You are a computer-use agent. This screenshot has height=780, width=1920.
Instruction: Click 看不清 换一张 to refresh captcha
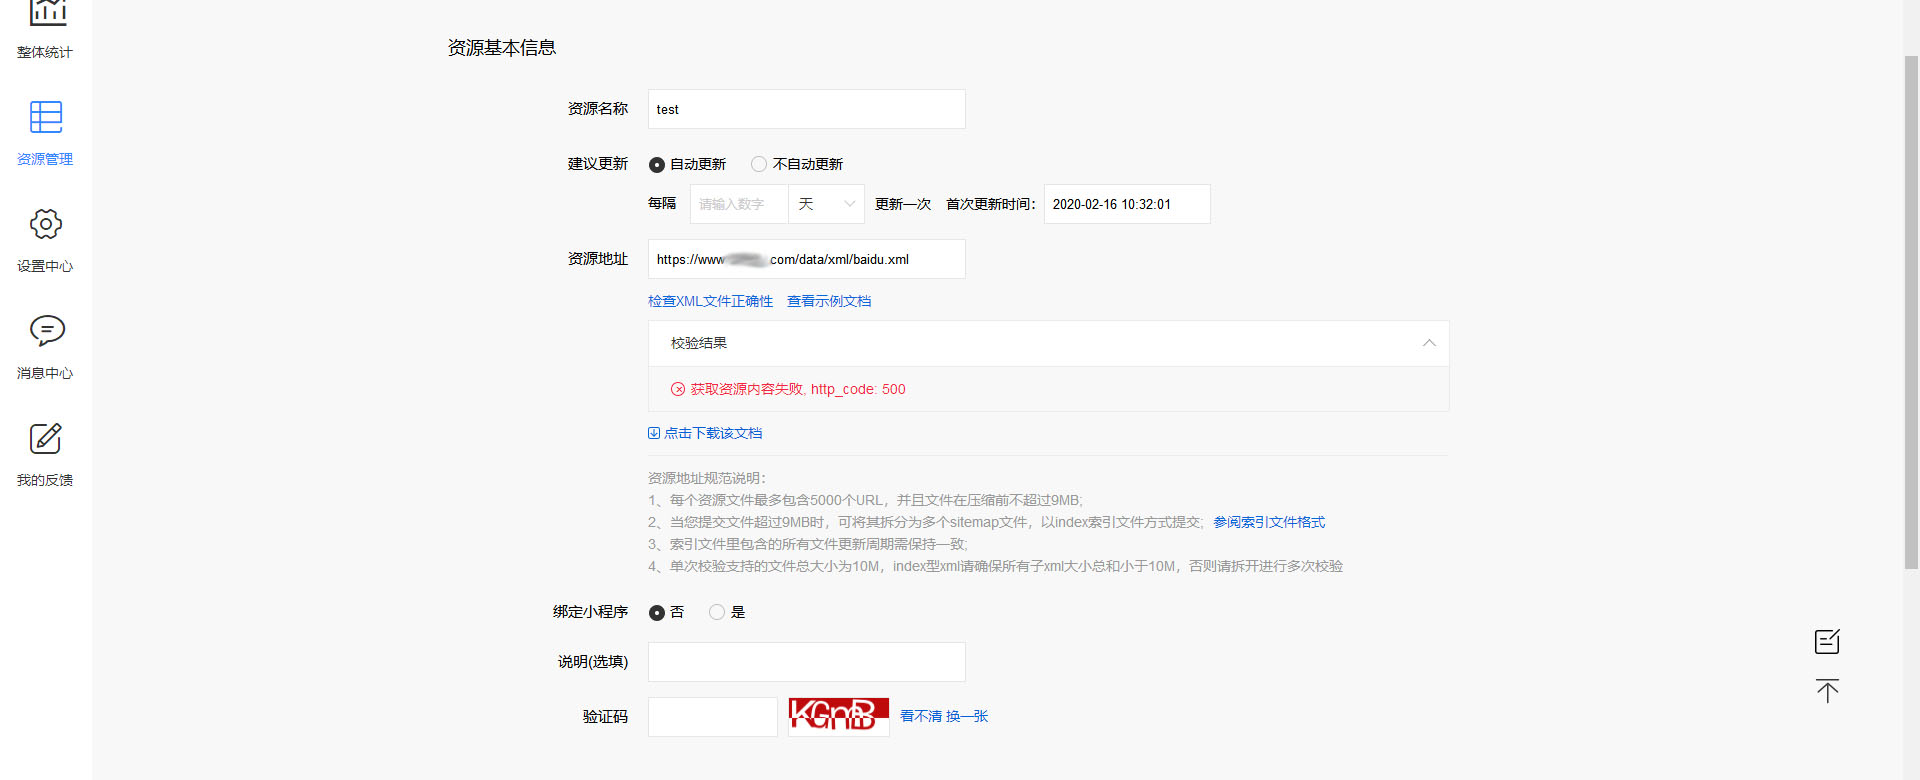click(944, 716)
